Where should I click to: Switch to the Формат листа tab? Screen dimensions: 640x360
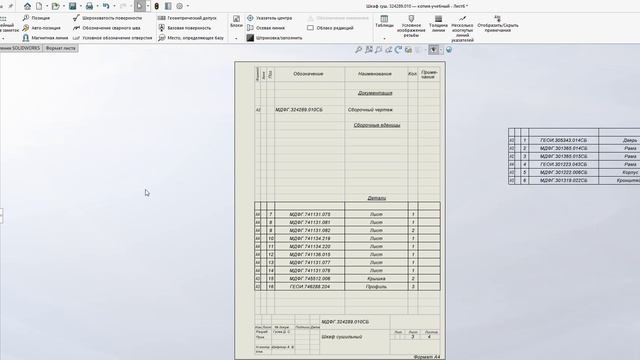coord(60,48)
